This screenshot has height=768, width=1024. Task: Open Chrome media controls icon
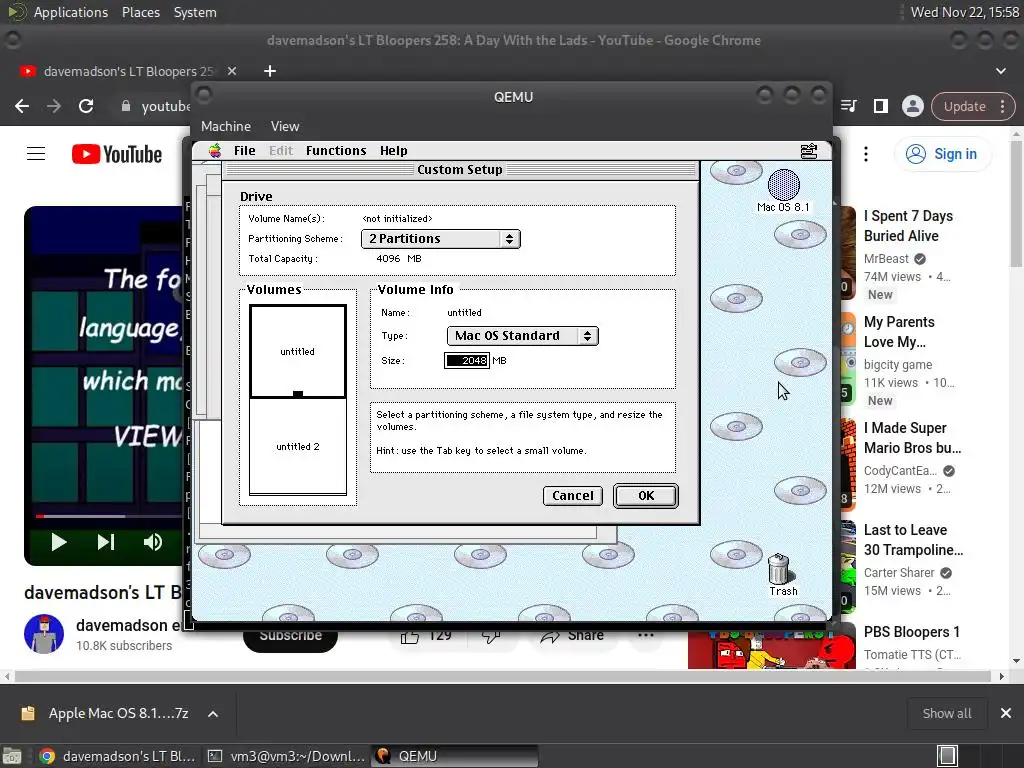tap(848, 106)
